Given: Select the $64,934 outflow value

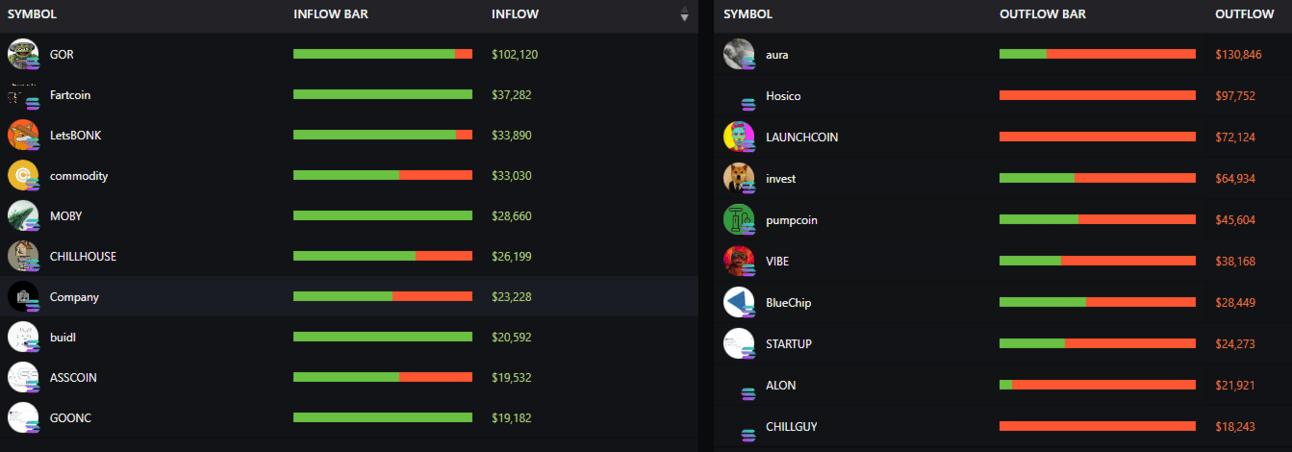Looking at the screenshot, I should [1235, 178].
